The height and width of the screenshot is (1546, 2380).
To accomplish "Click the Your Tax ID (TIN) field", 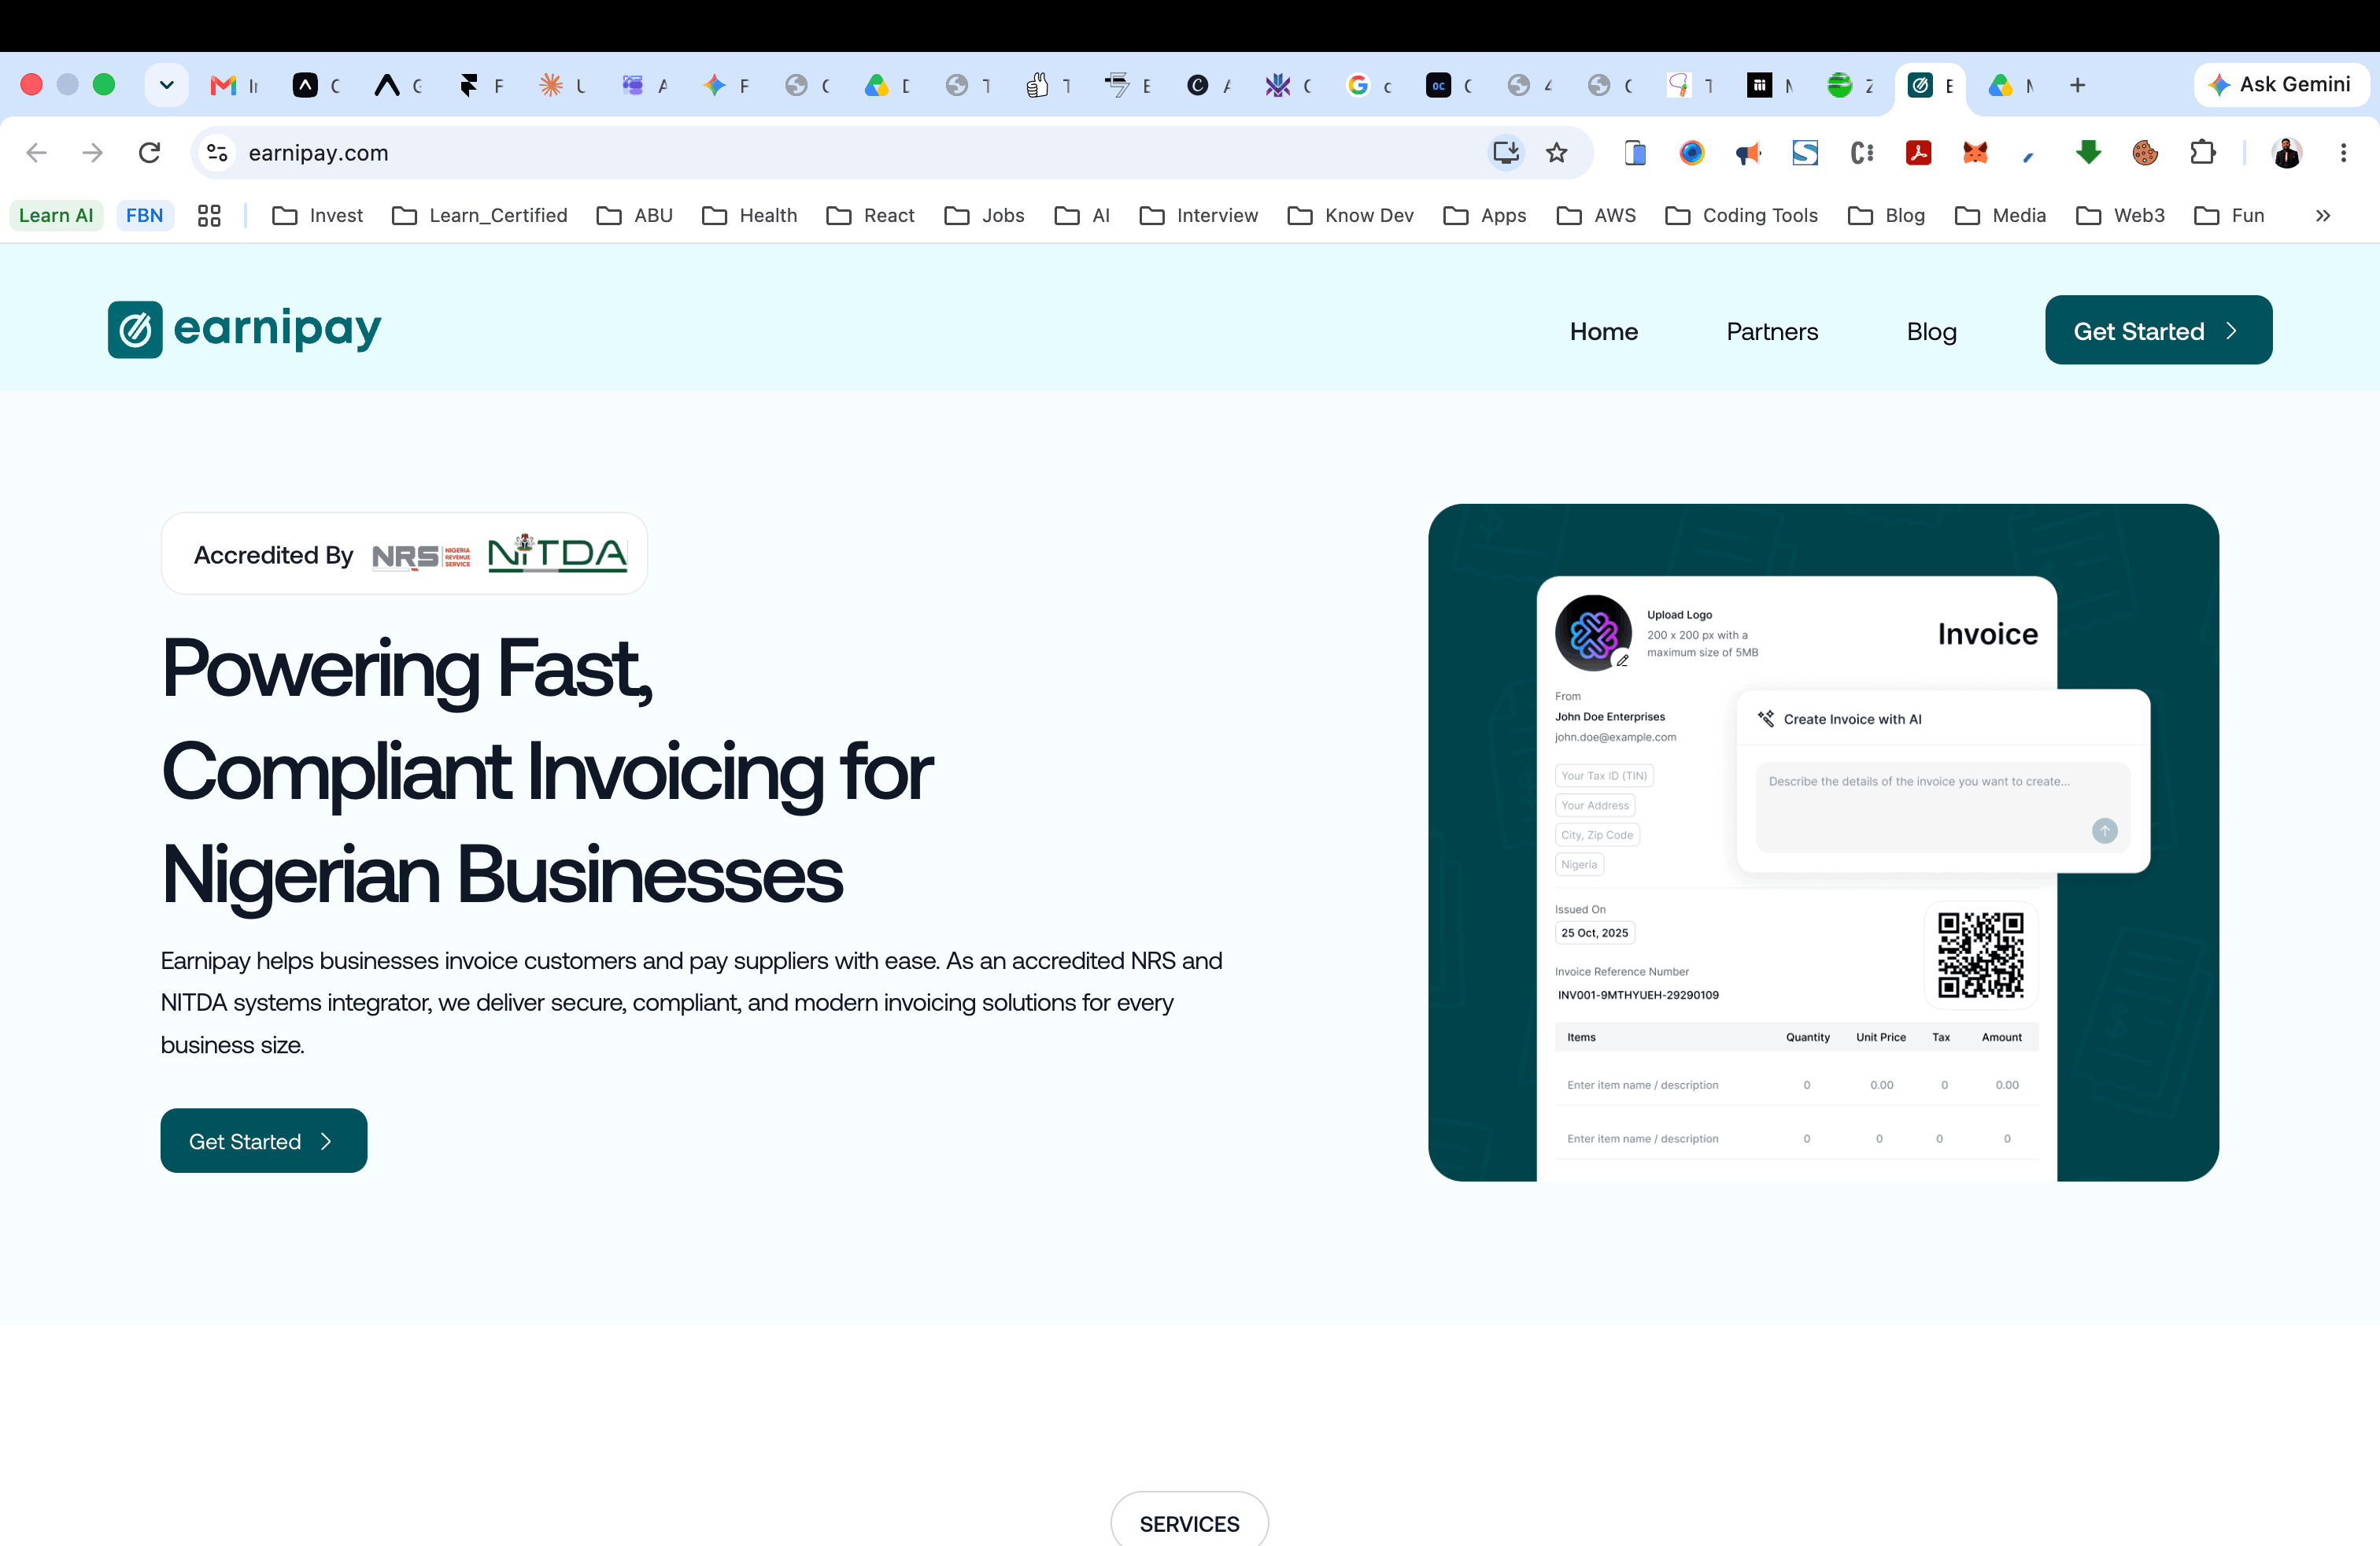I will [1603, 775].
